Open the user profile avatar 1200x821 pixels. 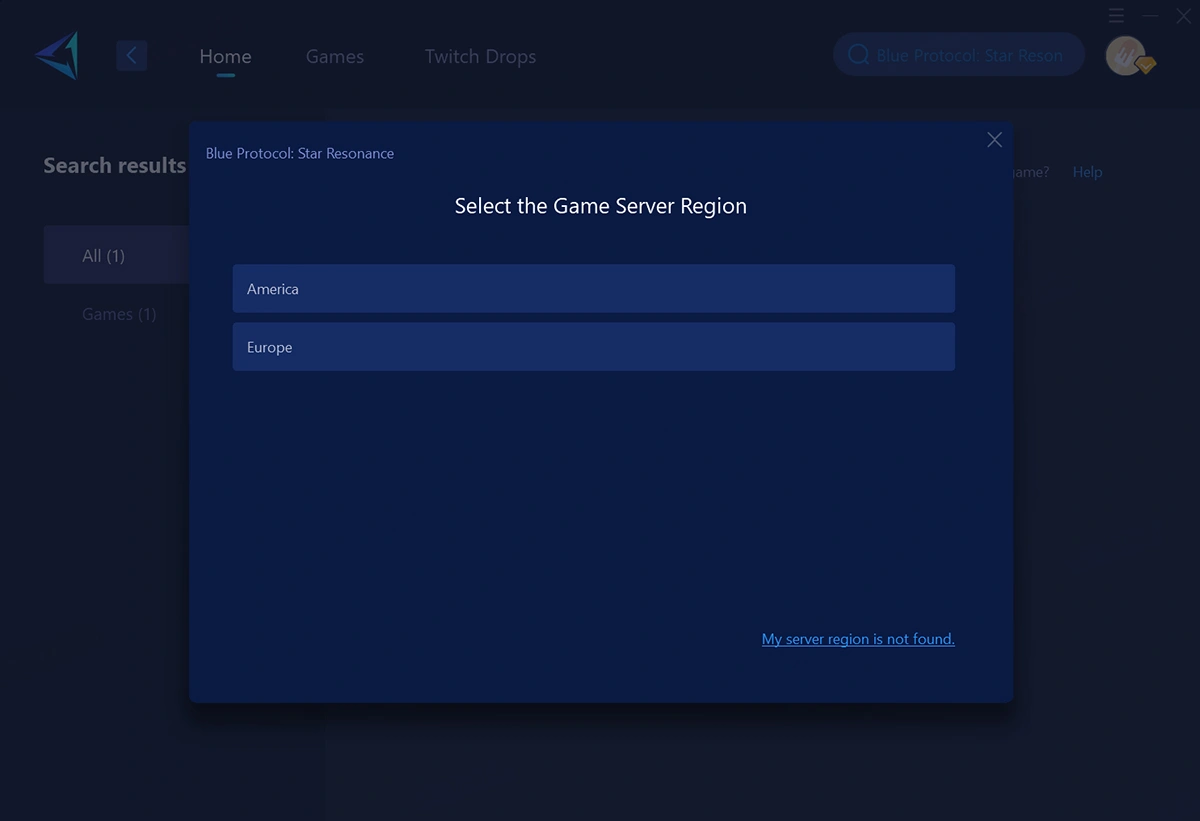[1125, 55]
